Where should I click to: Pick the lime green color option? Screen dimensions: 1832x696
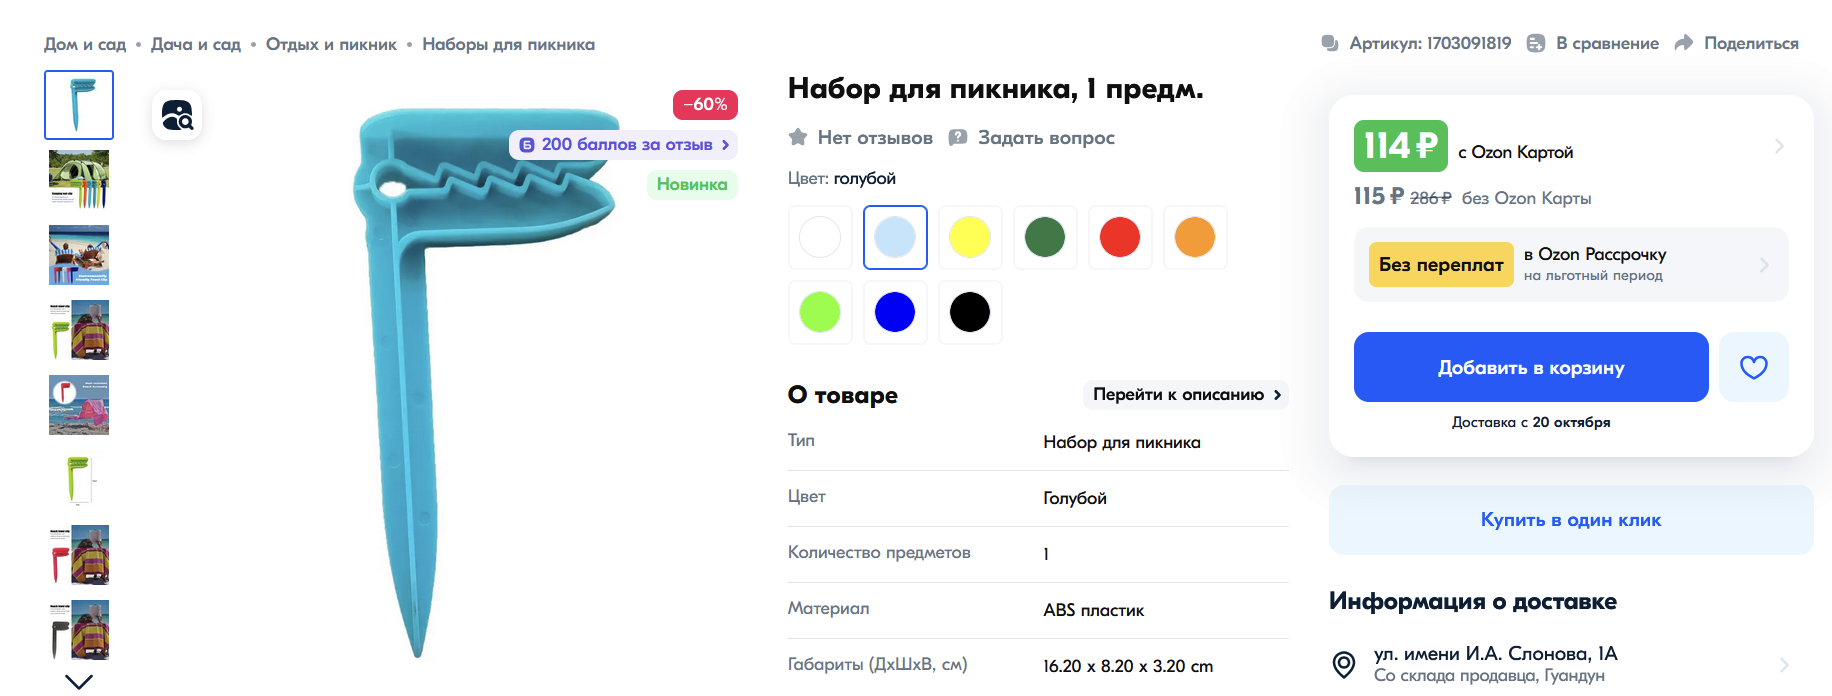pyautogui.click(x=820, y=312)
